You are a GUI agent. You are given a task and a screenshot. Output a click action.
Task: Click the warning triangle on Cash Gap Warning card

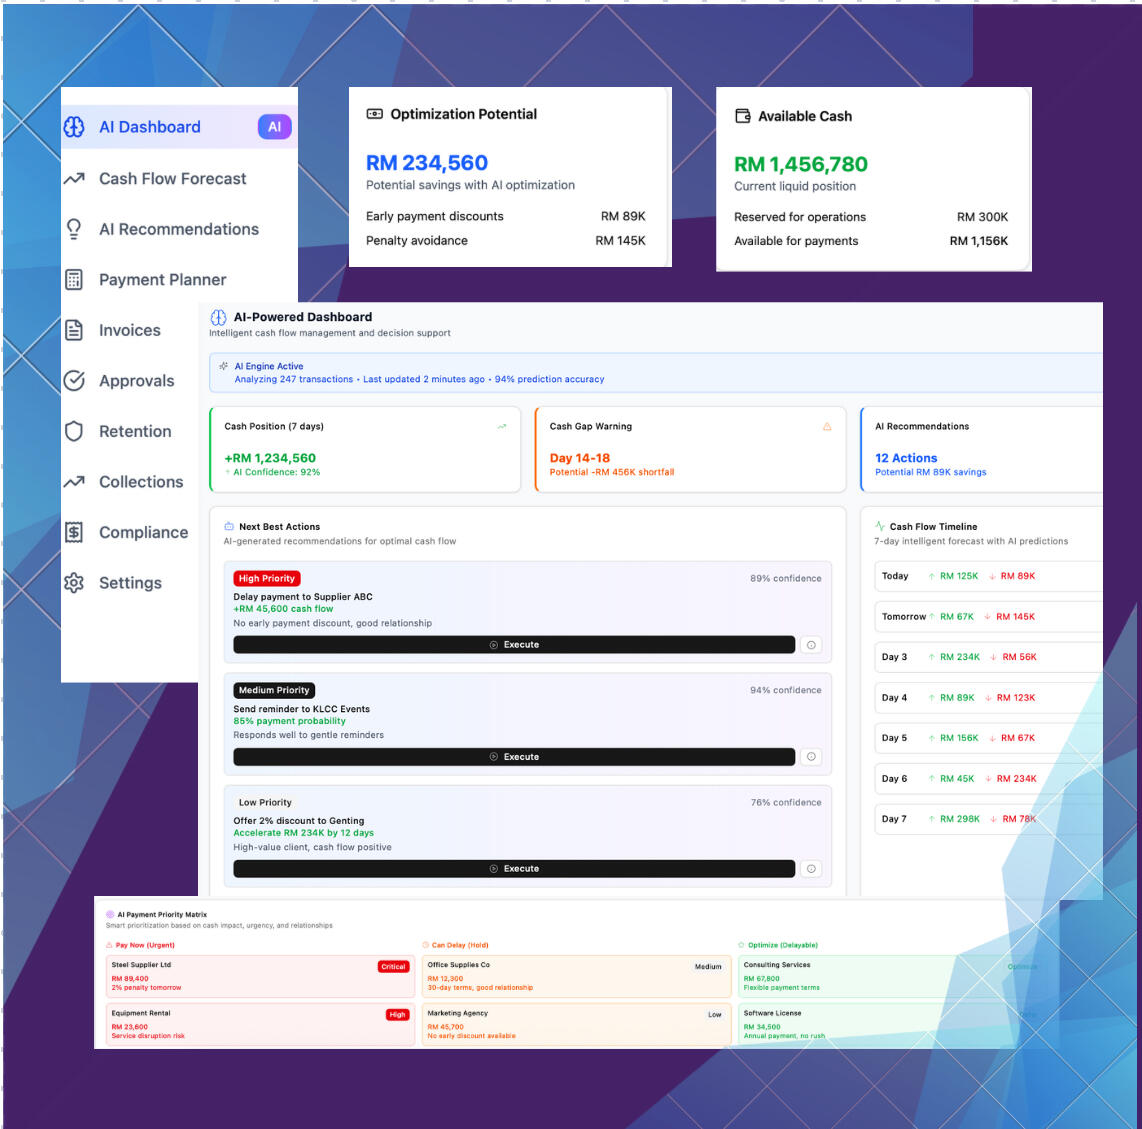tap(827, 426)
